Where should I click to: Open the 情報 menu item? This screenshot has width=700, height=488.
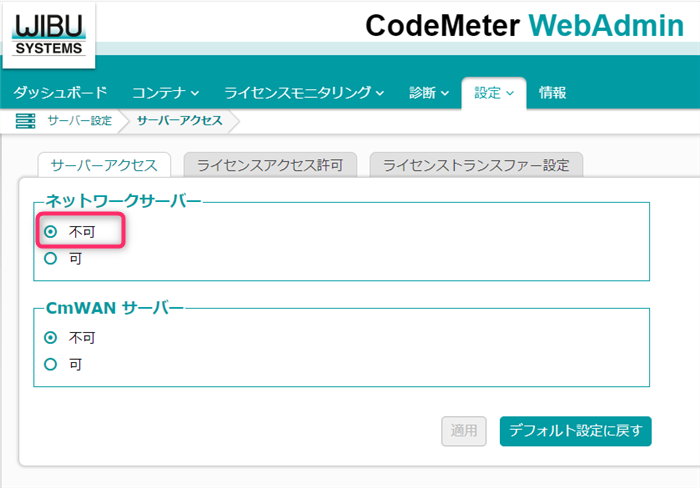552,93
